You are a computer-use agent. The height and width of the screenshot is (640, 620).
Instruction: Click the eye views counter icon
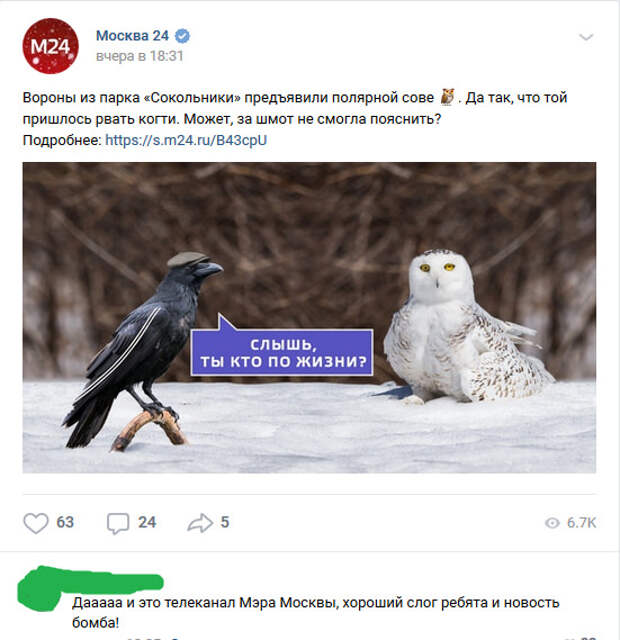tap(552, 523)
